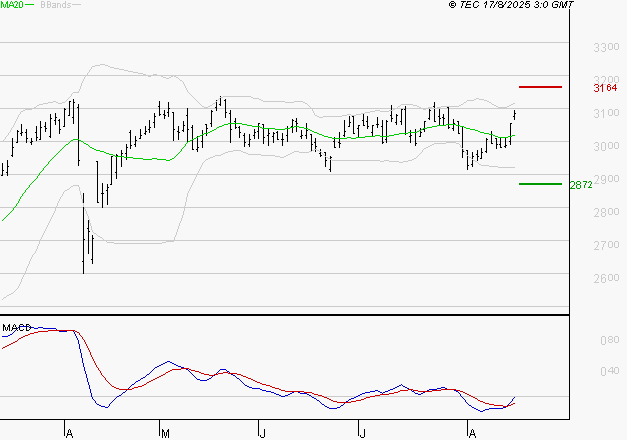Click the red 3164 resistance value

pyautogui.click(x=605, y=88)
